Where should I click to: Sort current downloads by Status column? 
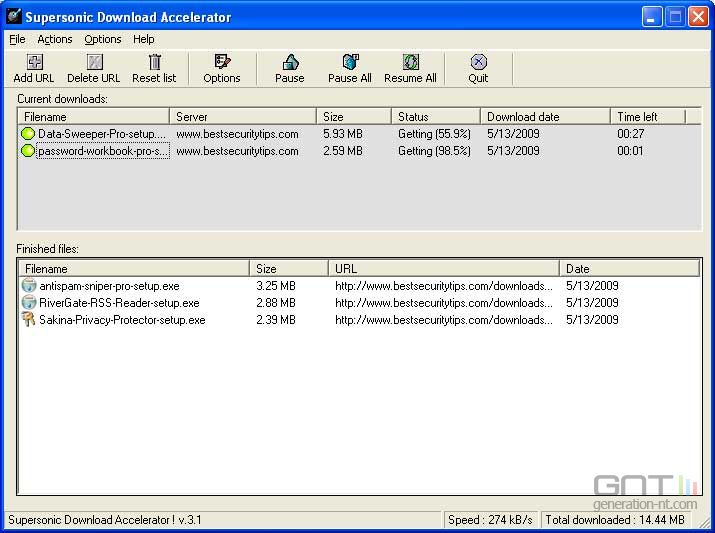click(434, 117)
